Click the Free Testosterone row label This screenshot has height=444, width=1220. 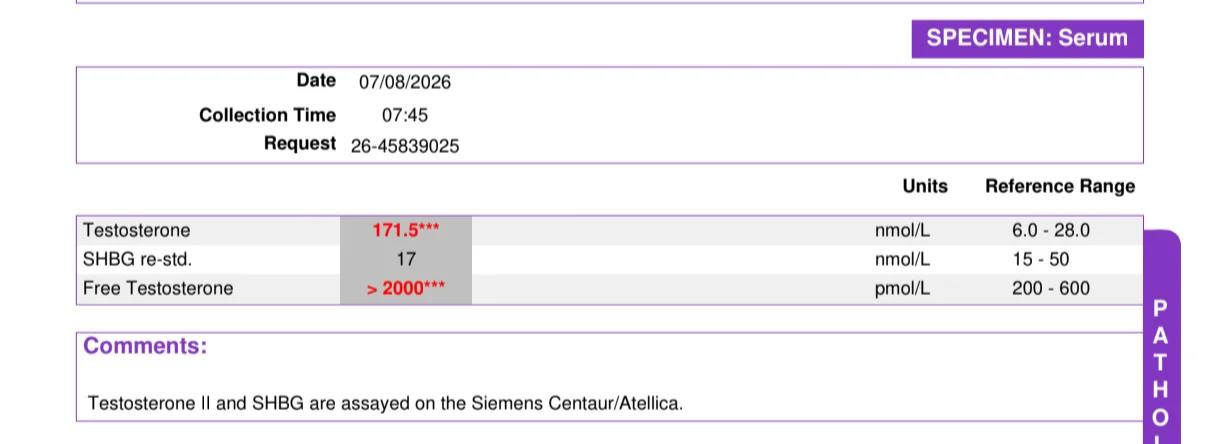pos(158,289)
